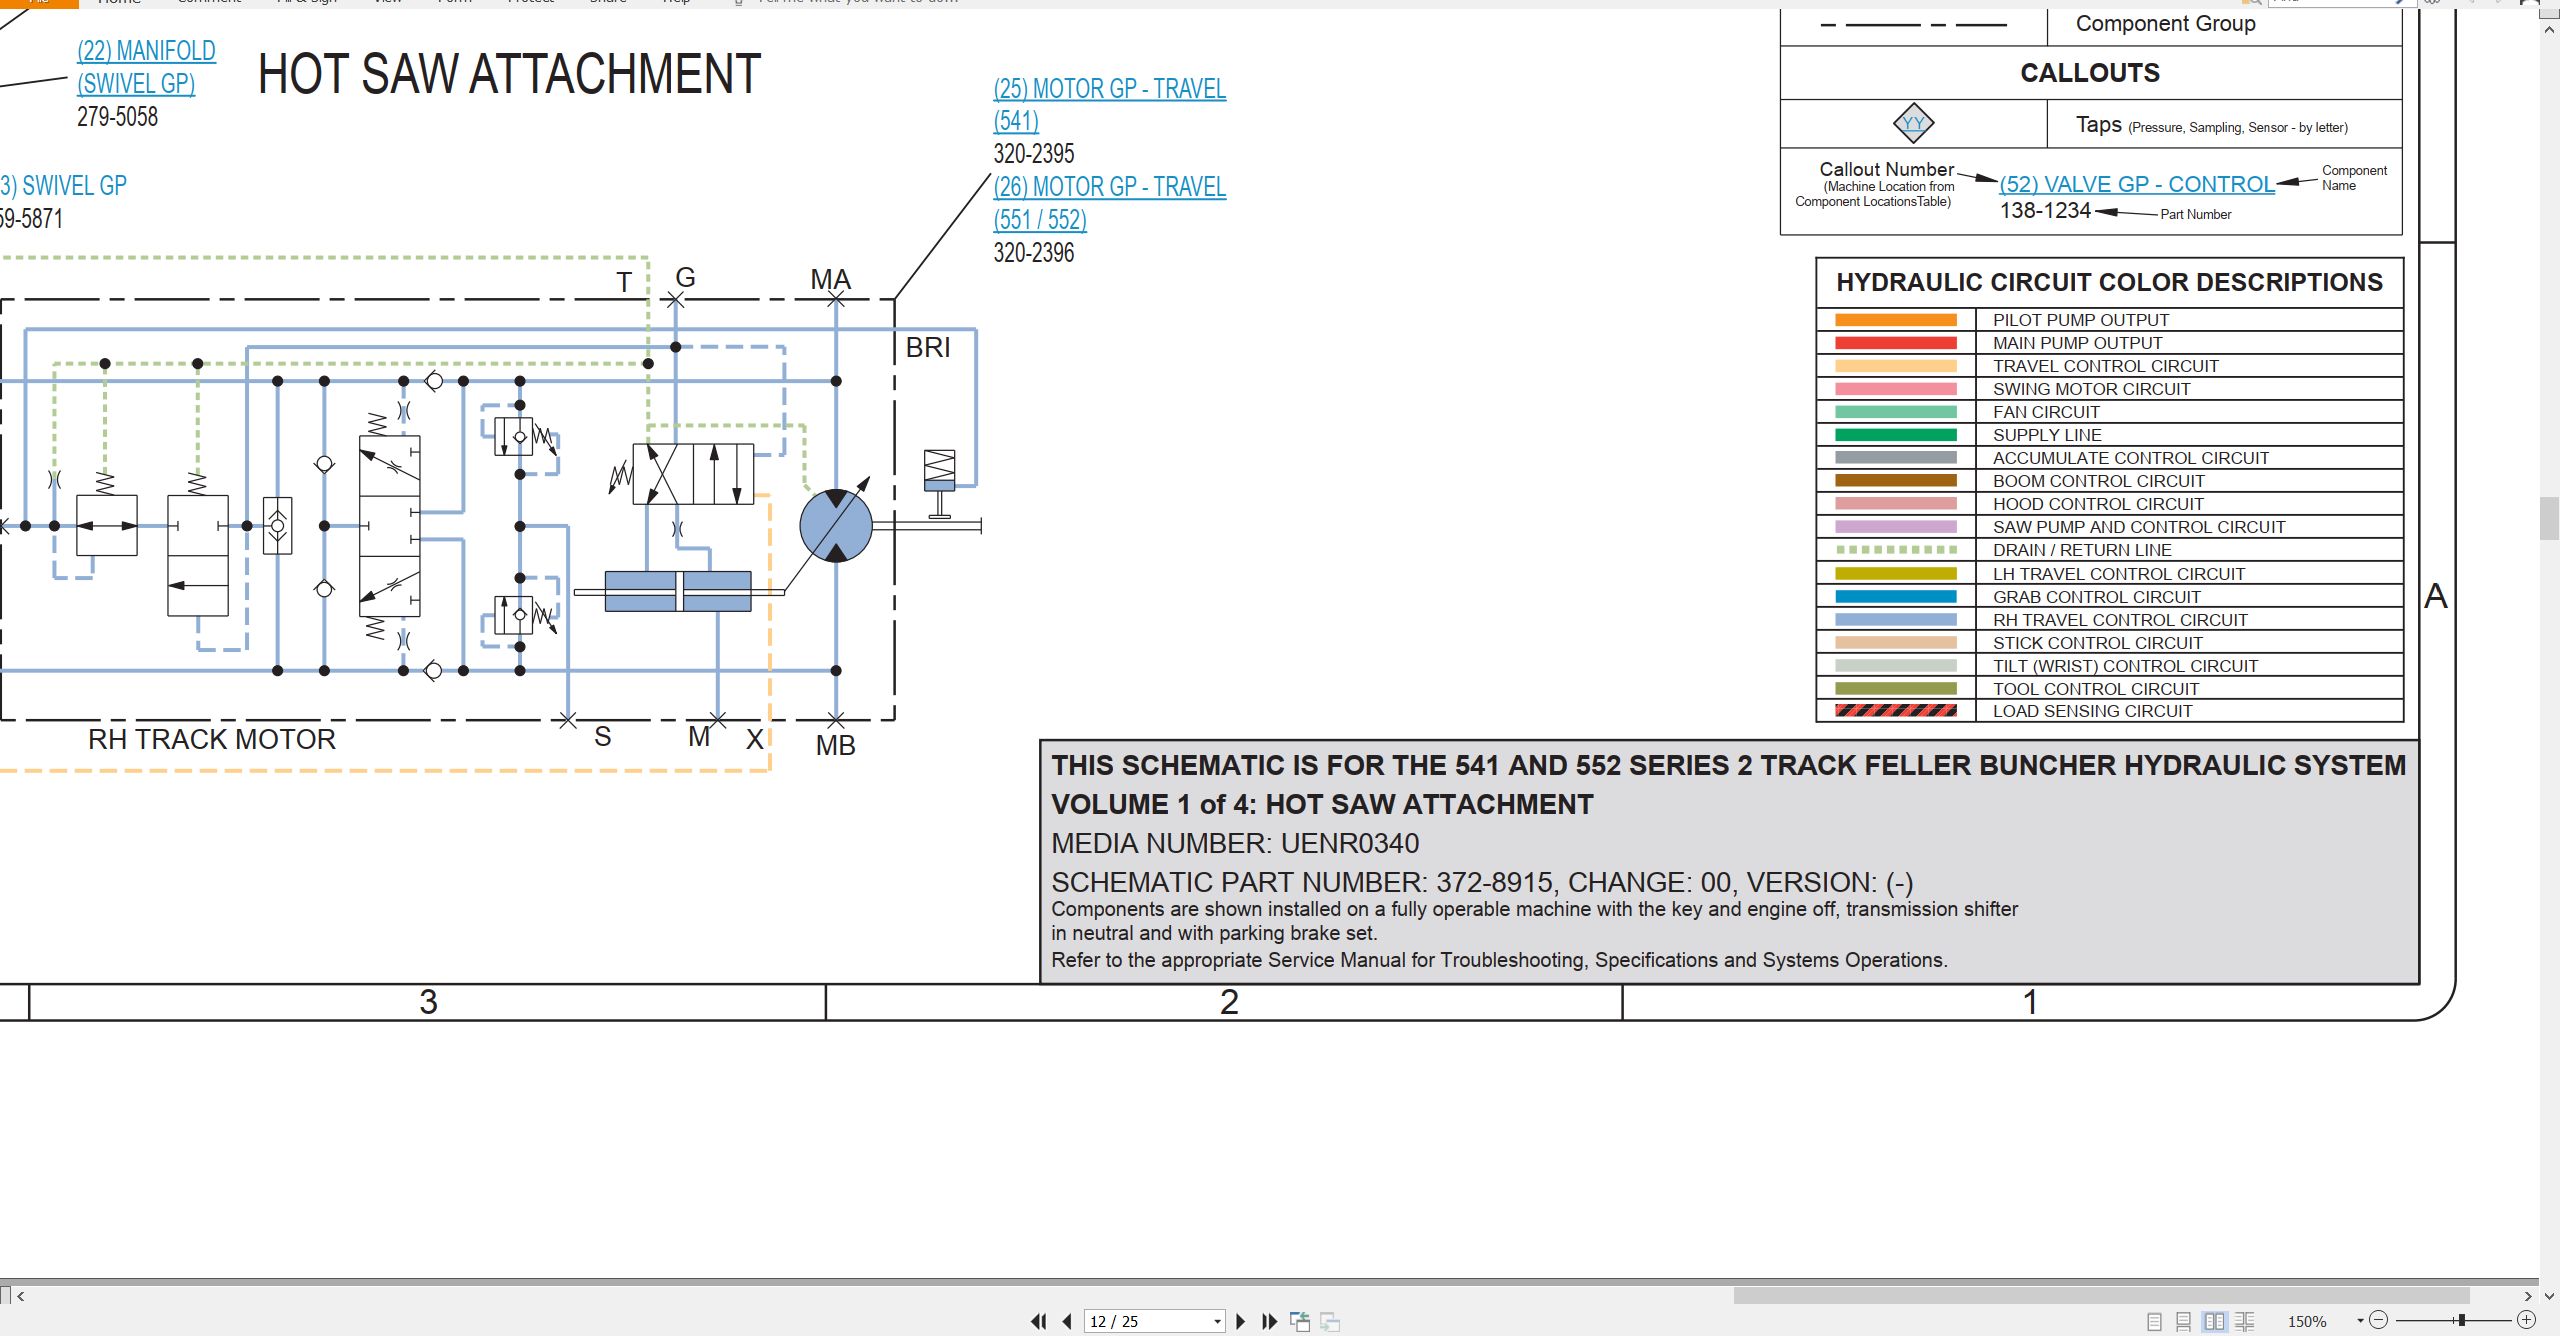Click the SWIVEL GP callout link
Image resolution: width=2560 pixels, height=1336 pixels.
(x=64, y=186)
